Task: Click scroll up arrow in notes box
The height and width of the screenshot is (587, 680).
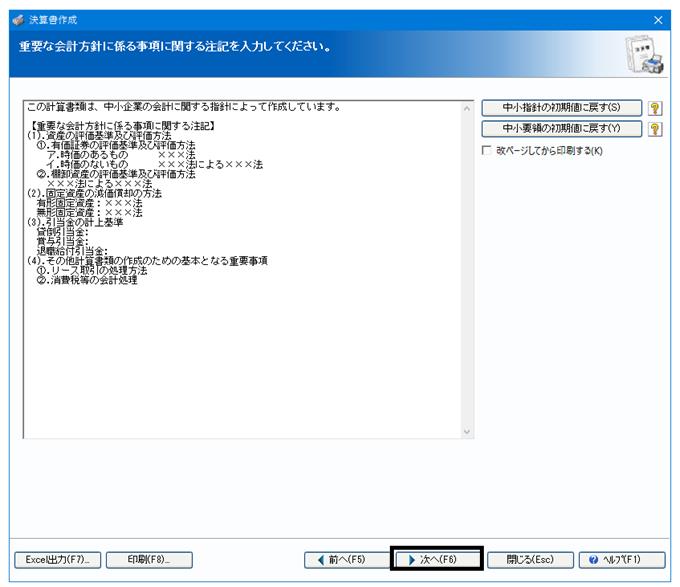Action: [x=467, y=108]
